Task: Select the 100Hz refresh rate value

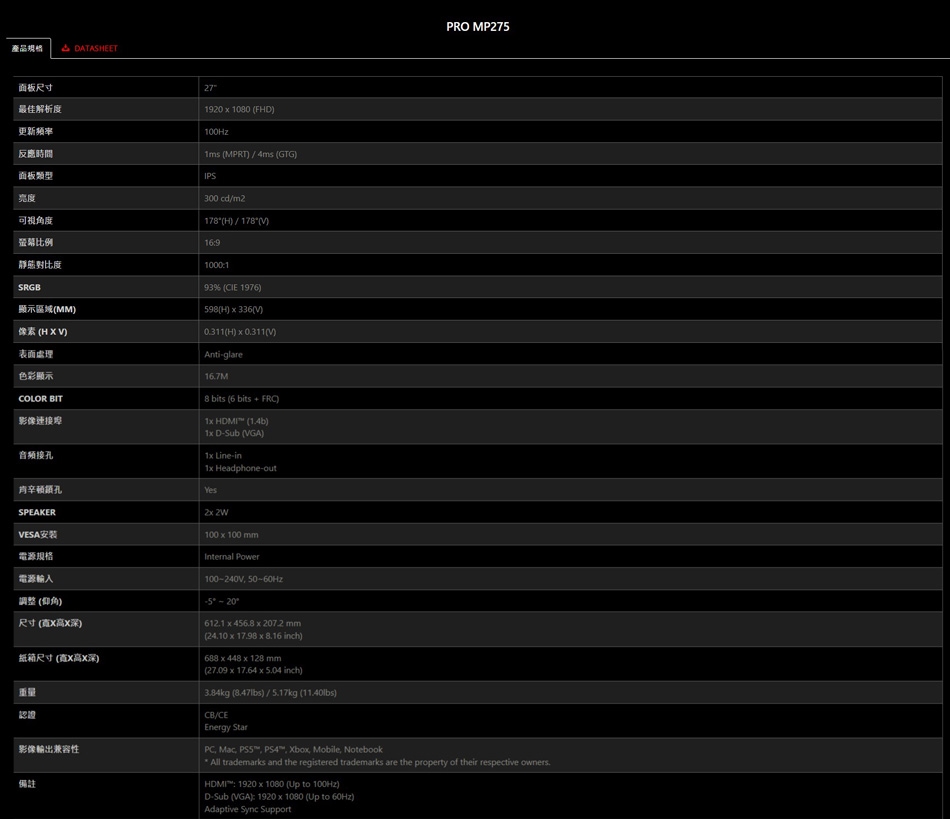Action: (x=216, y=132)
